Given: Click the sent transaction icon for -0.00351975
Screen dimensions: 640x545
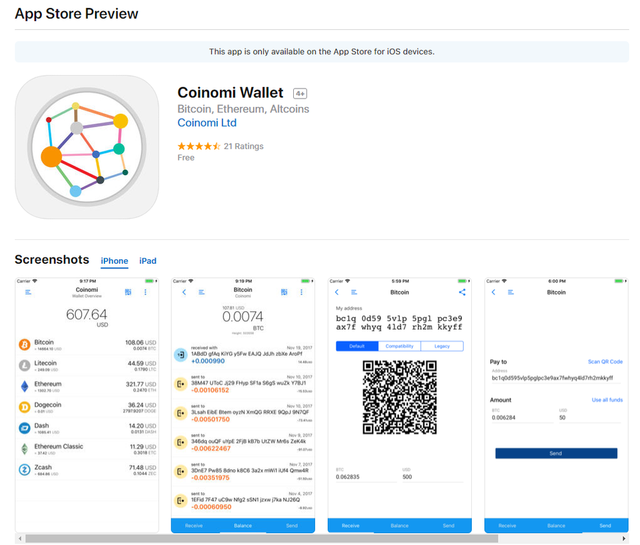Looking at the screenshot, I should click(181, 472).
